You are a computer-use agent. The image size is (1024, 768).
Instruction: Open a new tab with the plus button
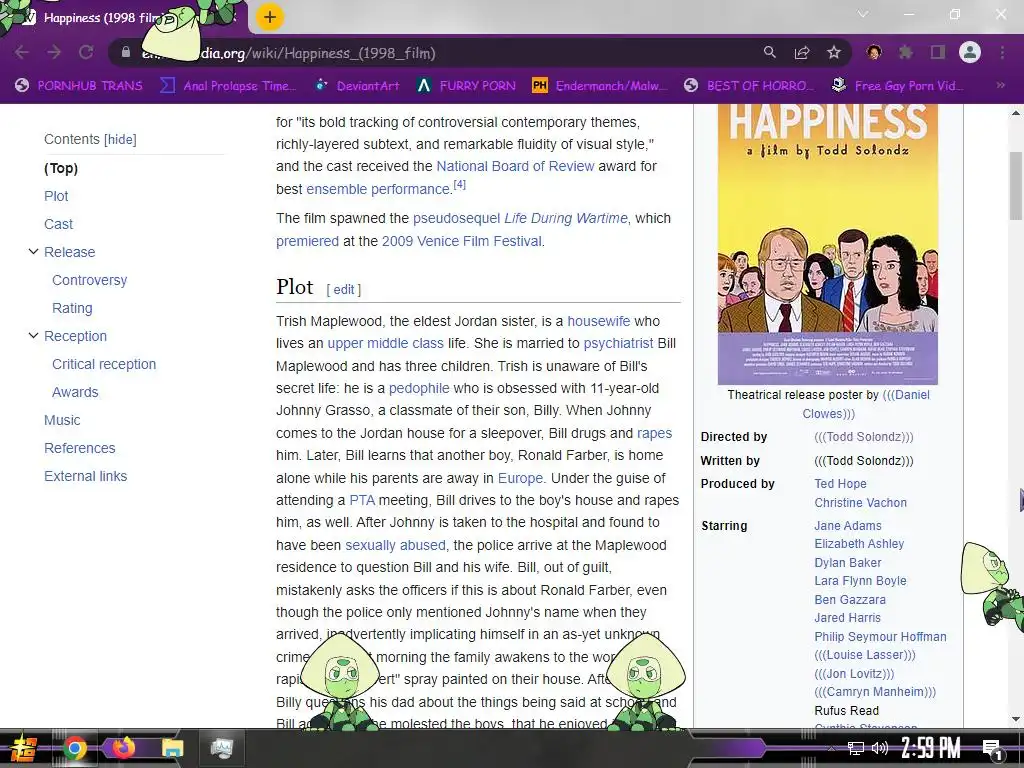[x=270, y=18]
